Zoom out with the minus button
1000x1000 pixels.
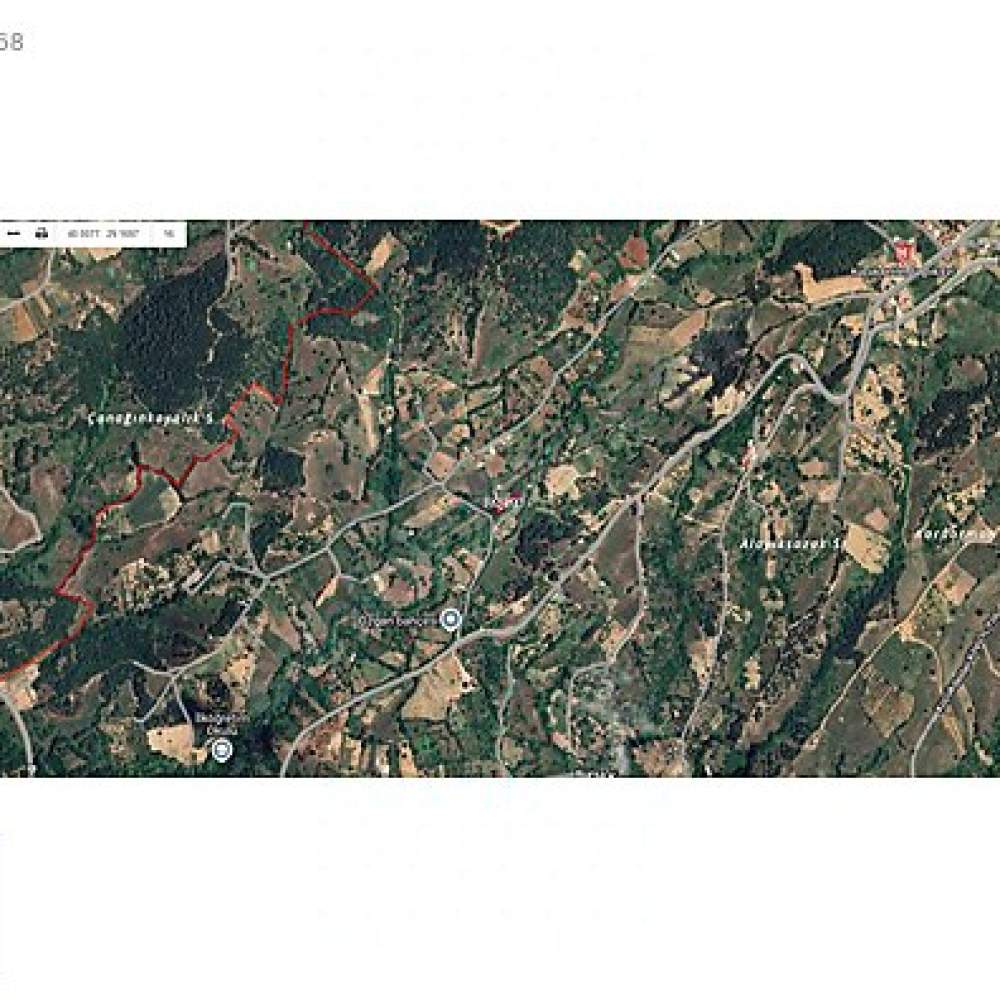click(14, 233)
